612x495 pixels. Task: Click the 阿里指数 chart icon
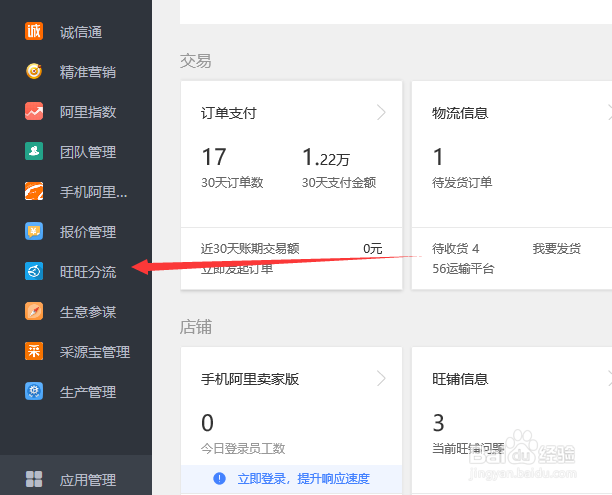[x=34, y=111]
